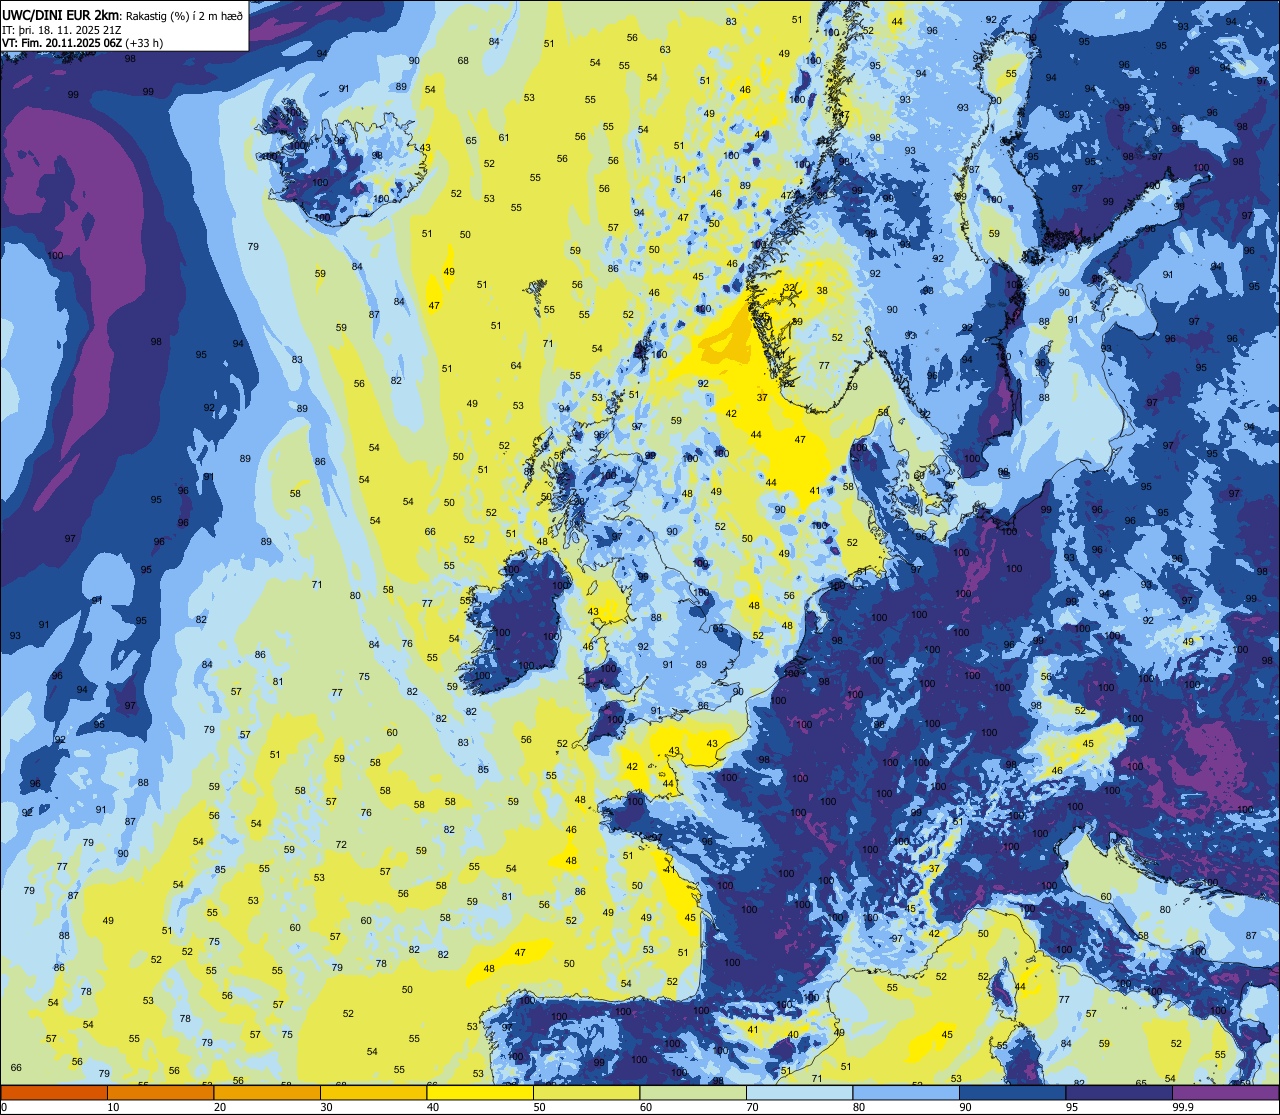Click the 'Rakastig (%) í 2 m hæð' label

point(185,15)
